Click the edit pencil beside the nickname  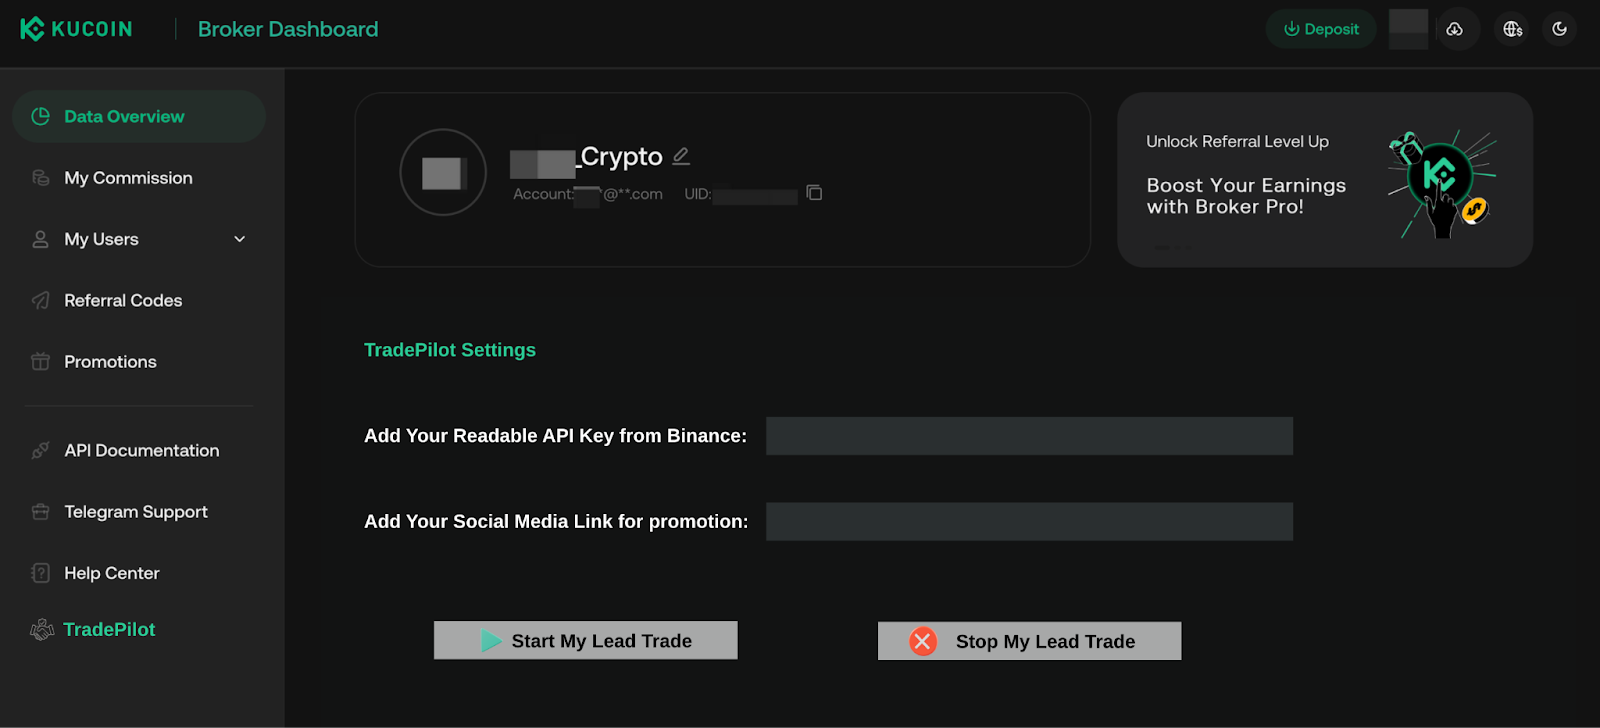tap(681, 156)
